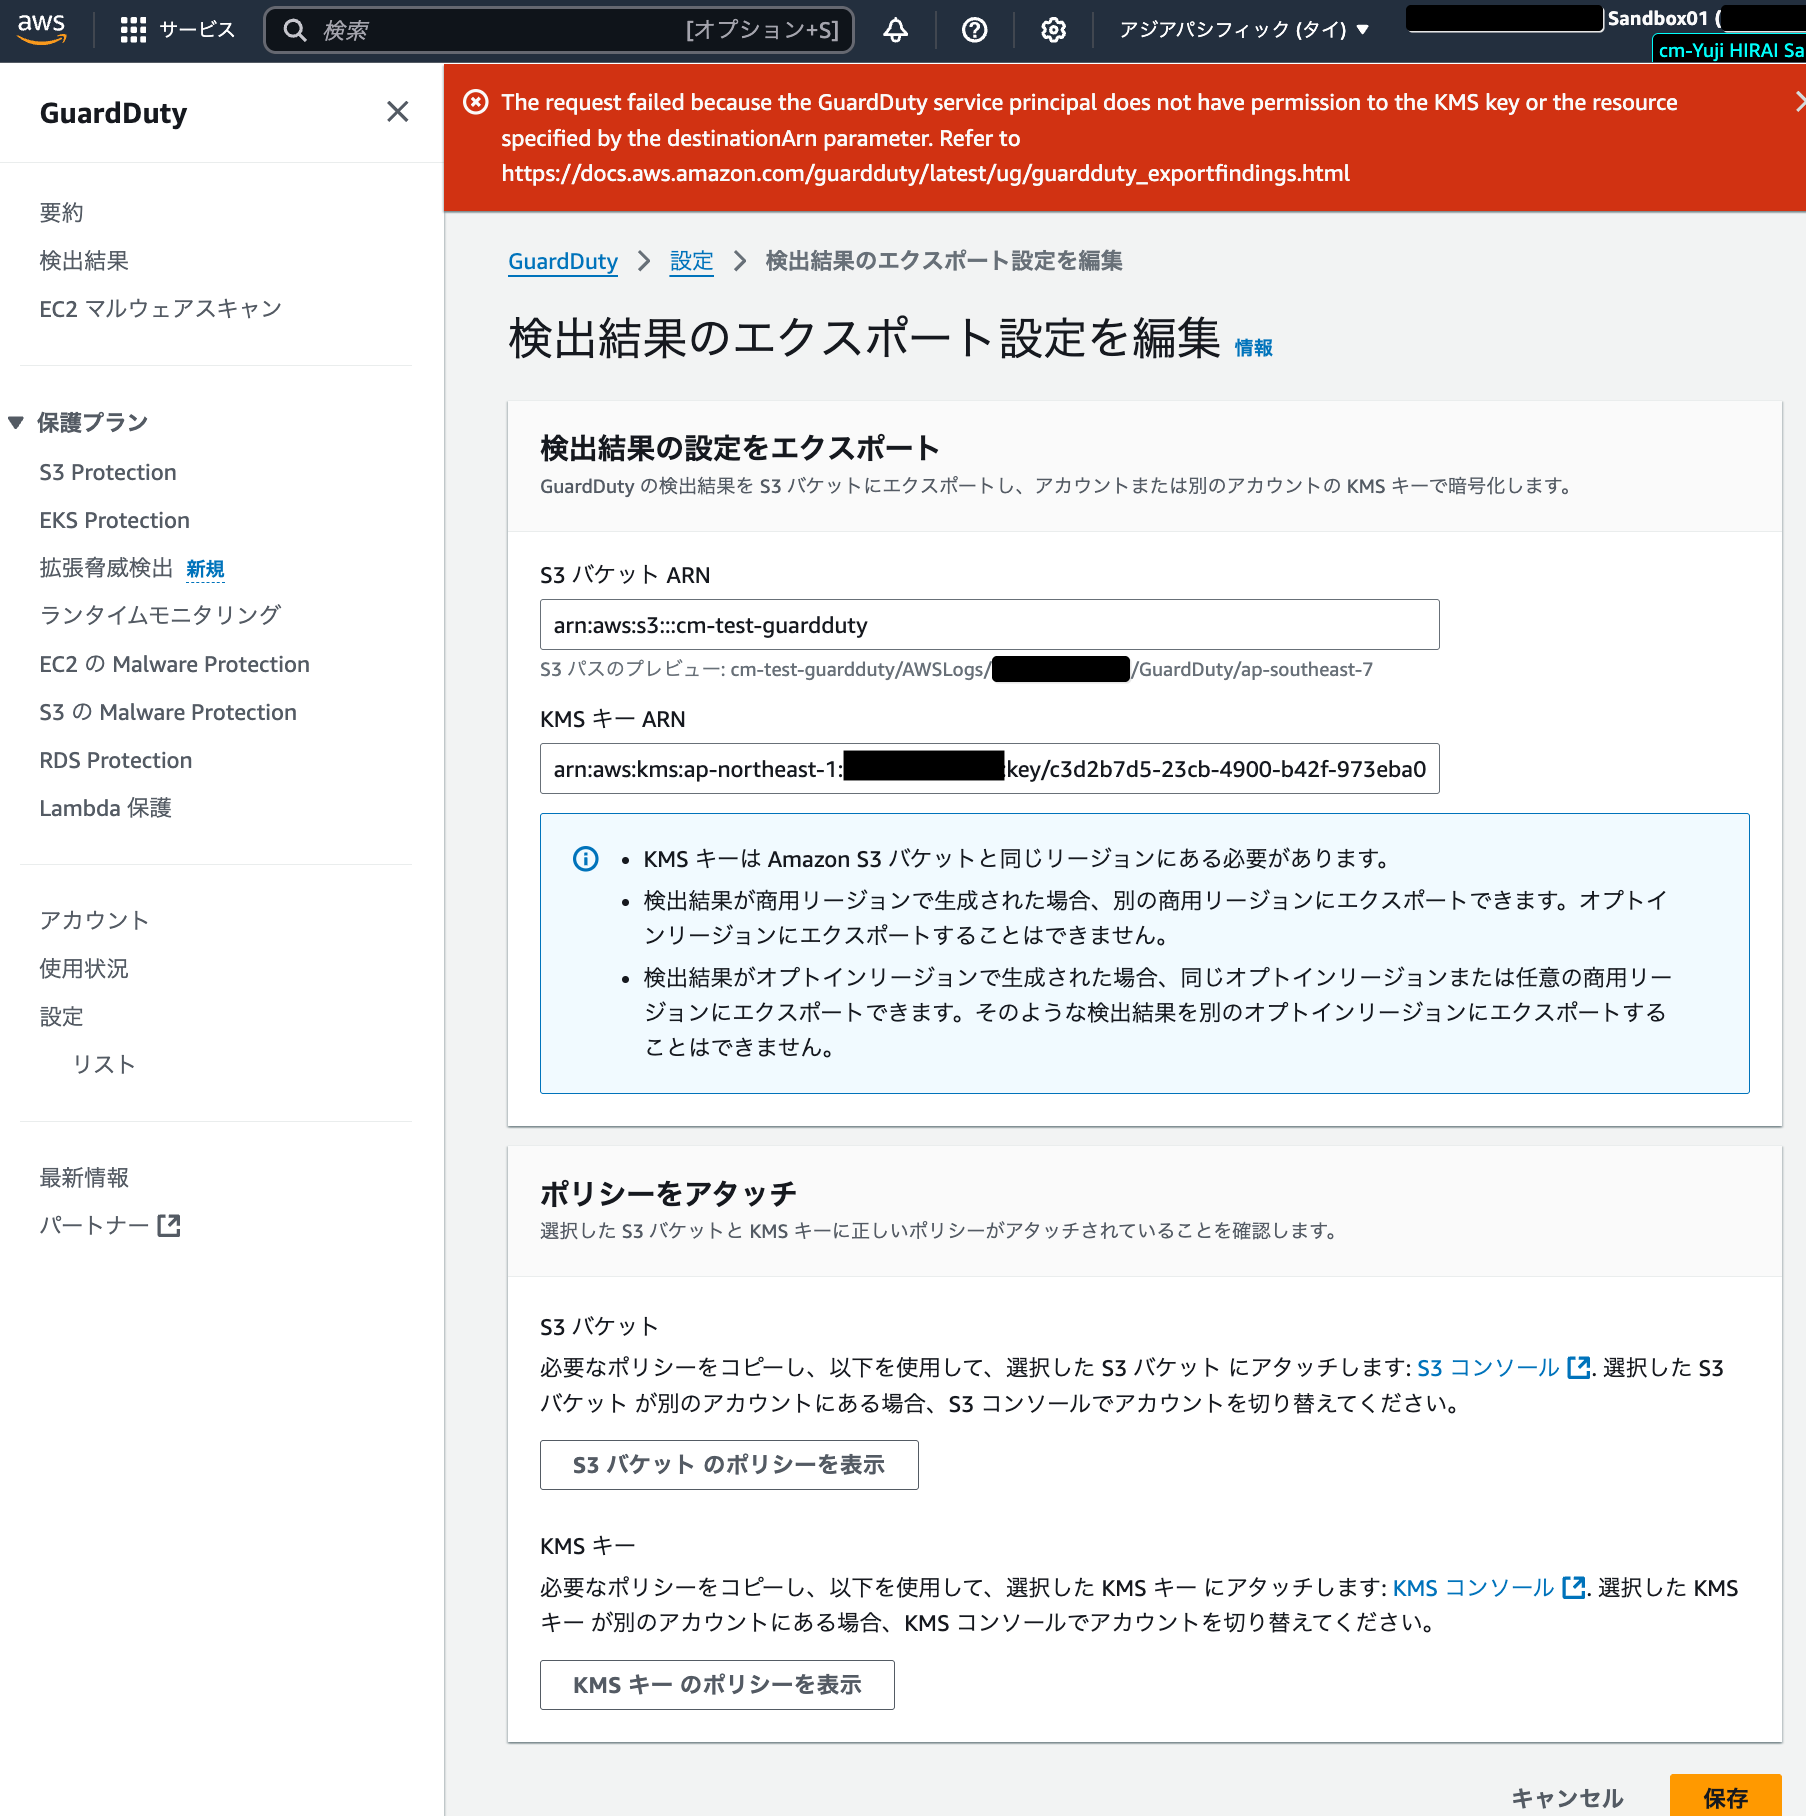The image size is (1806, 1816).
Task: Click the orange 保存 button
Action: click(1726, 1797)
